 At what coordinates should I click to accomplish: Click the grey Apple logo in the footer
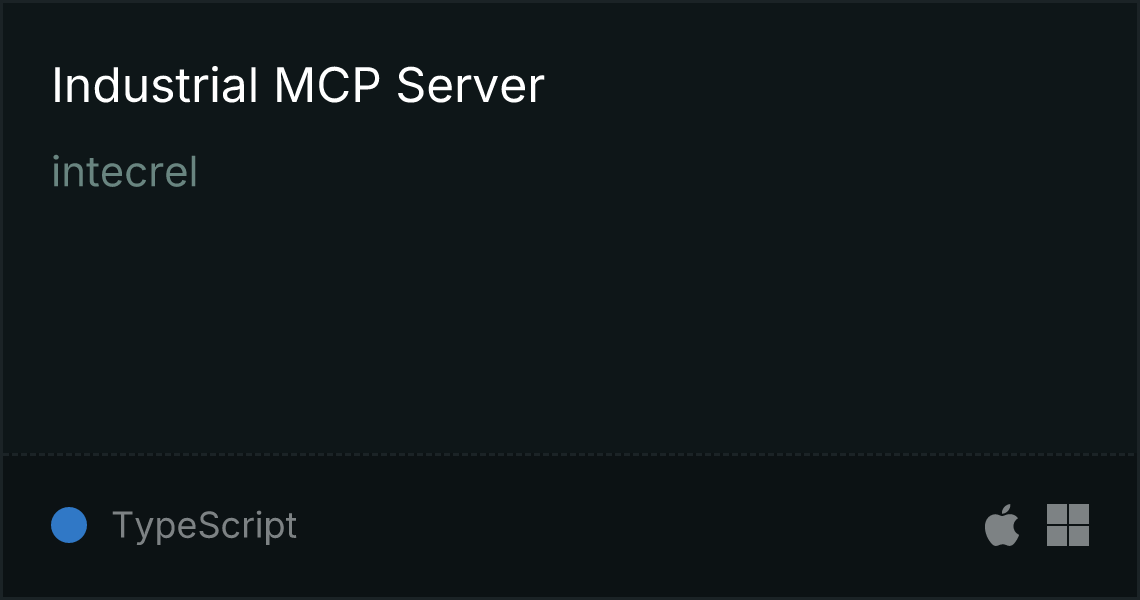coord(1002,524)
